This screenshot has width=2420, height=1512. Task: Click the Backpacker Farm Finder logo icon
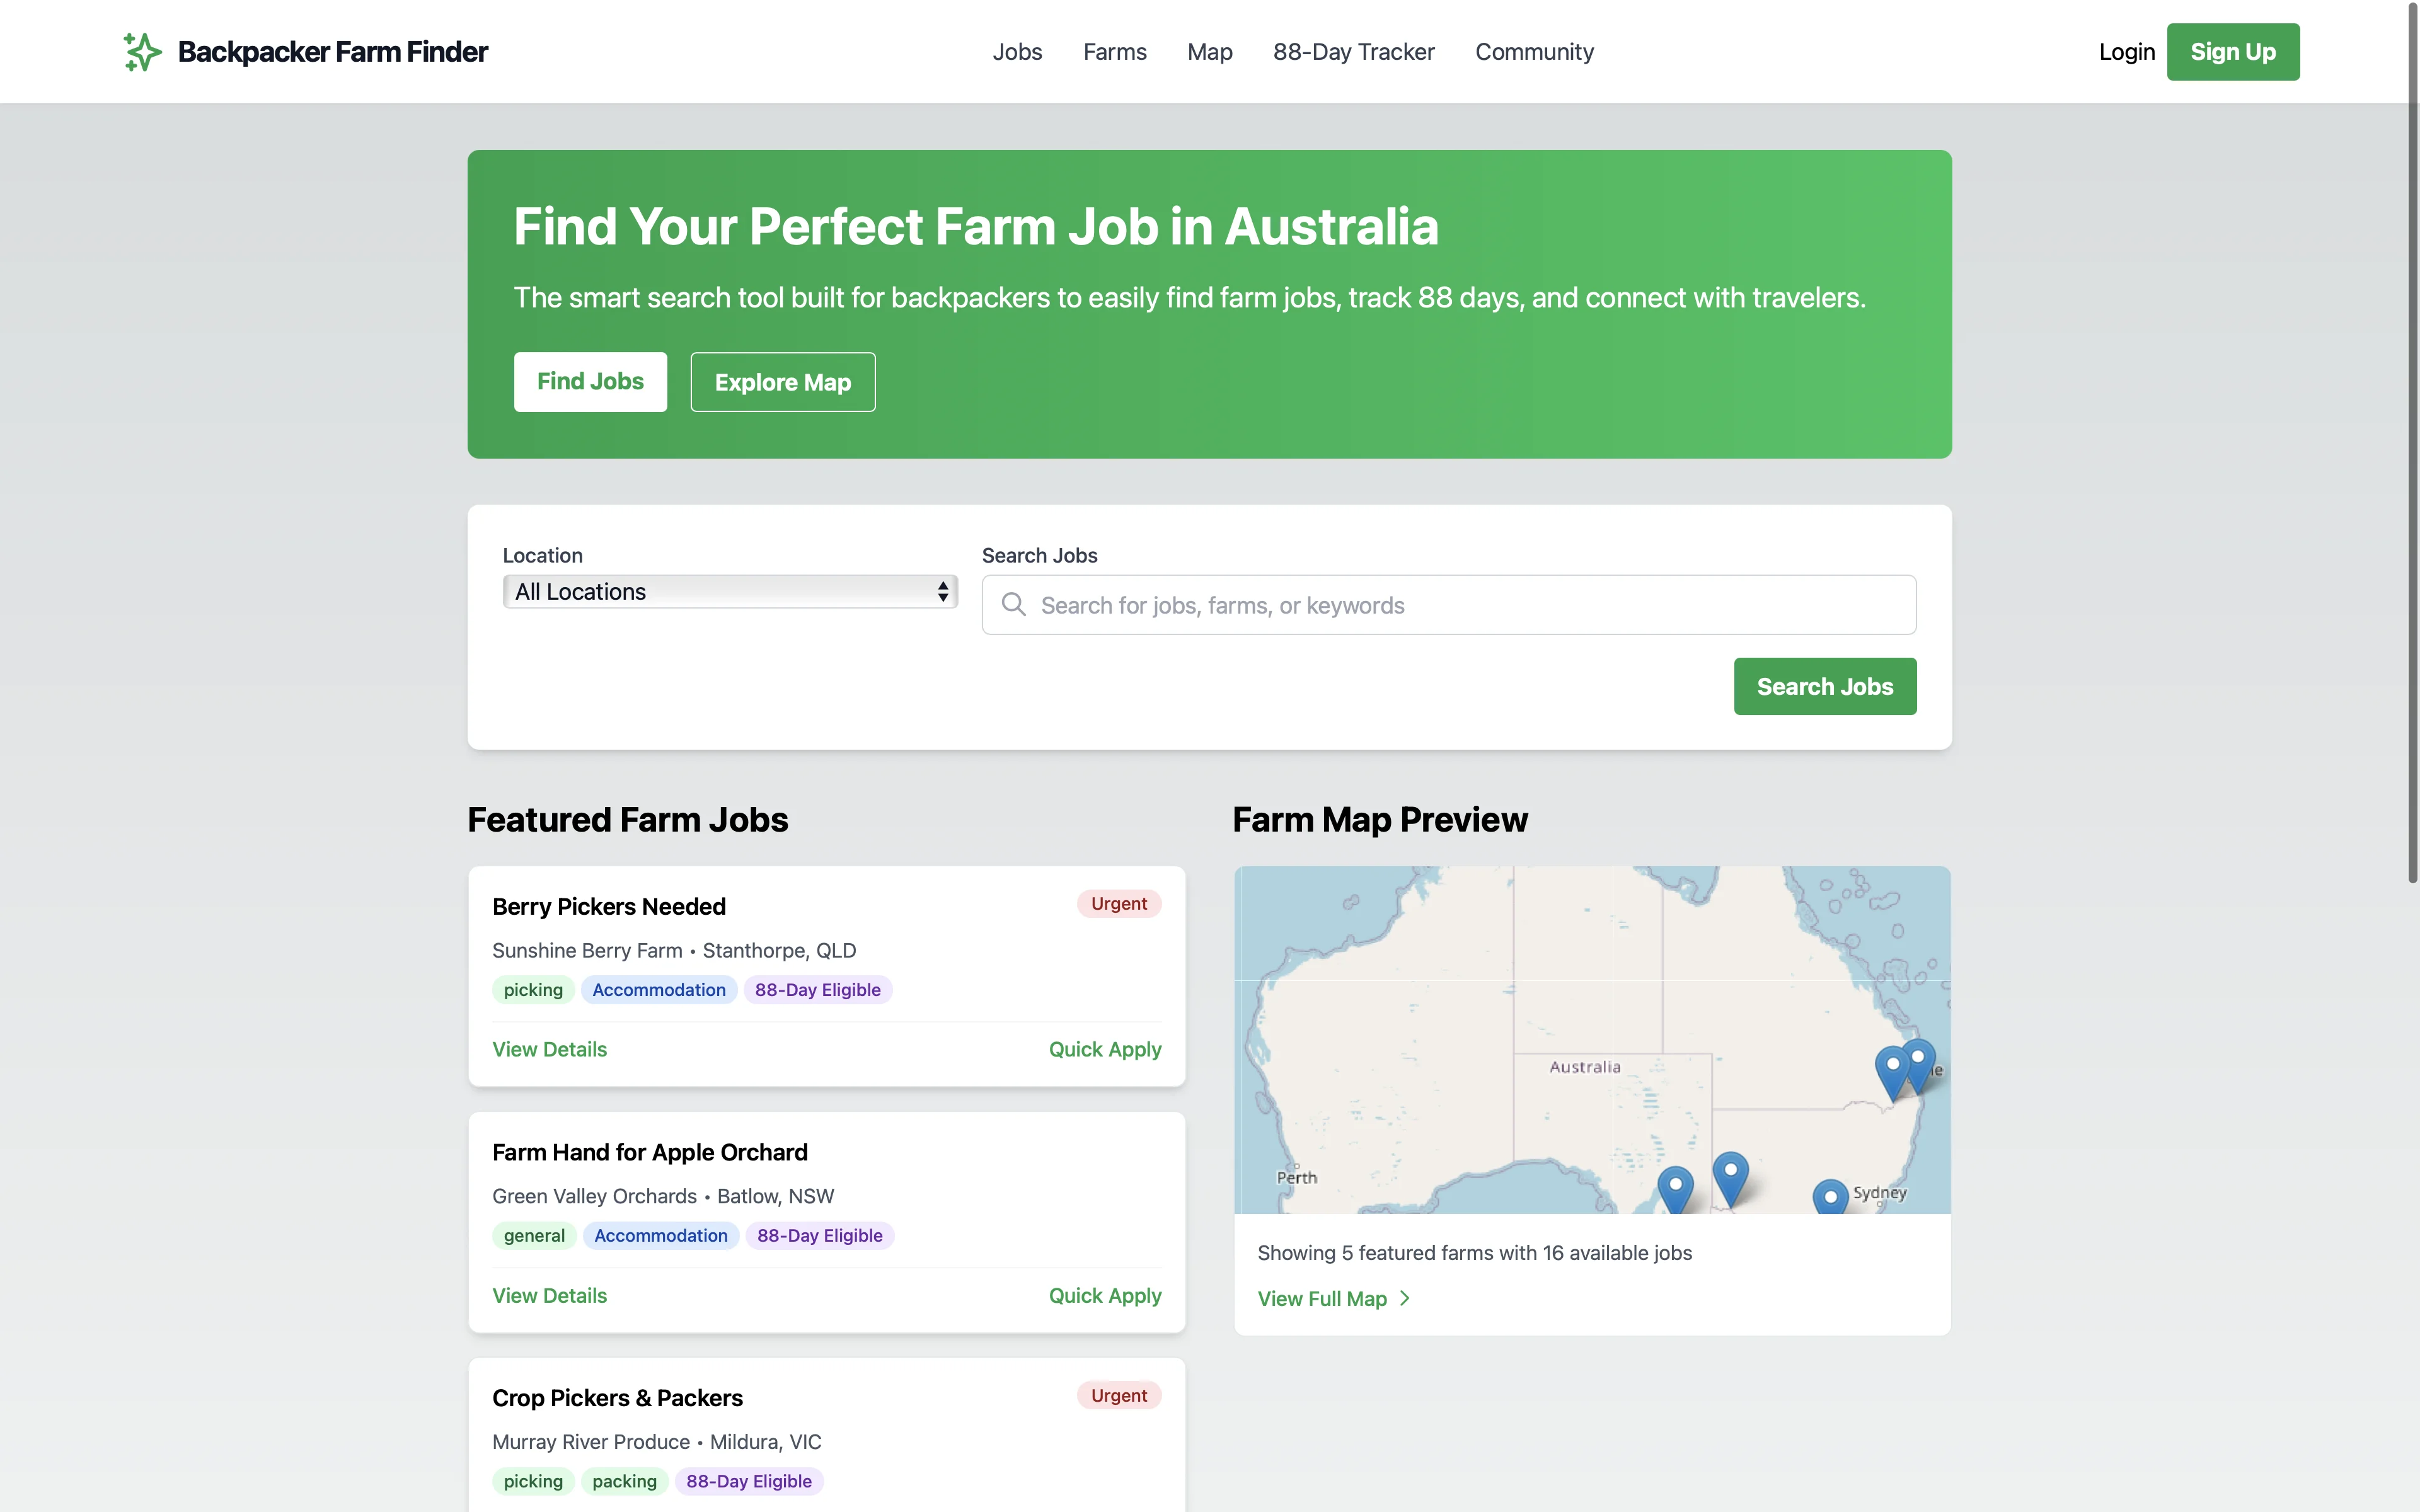point(141,51)
